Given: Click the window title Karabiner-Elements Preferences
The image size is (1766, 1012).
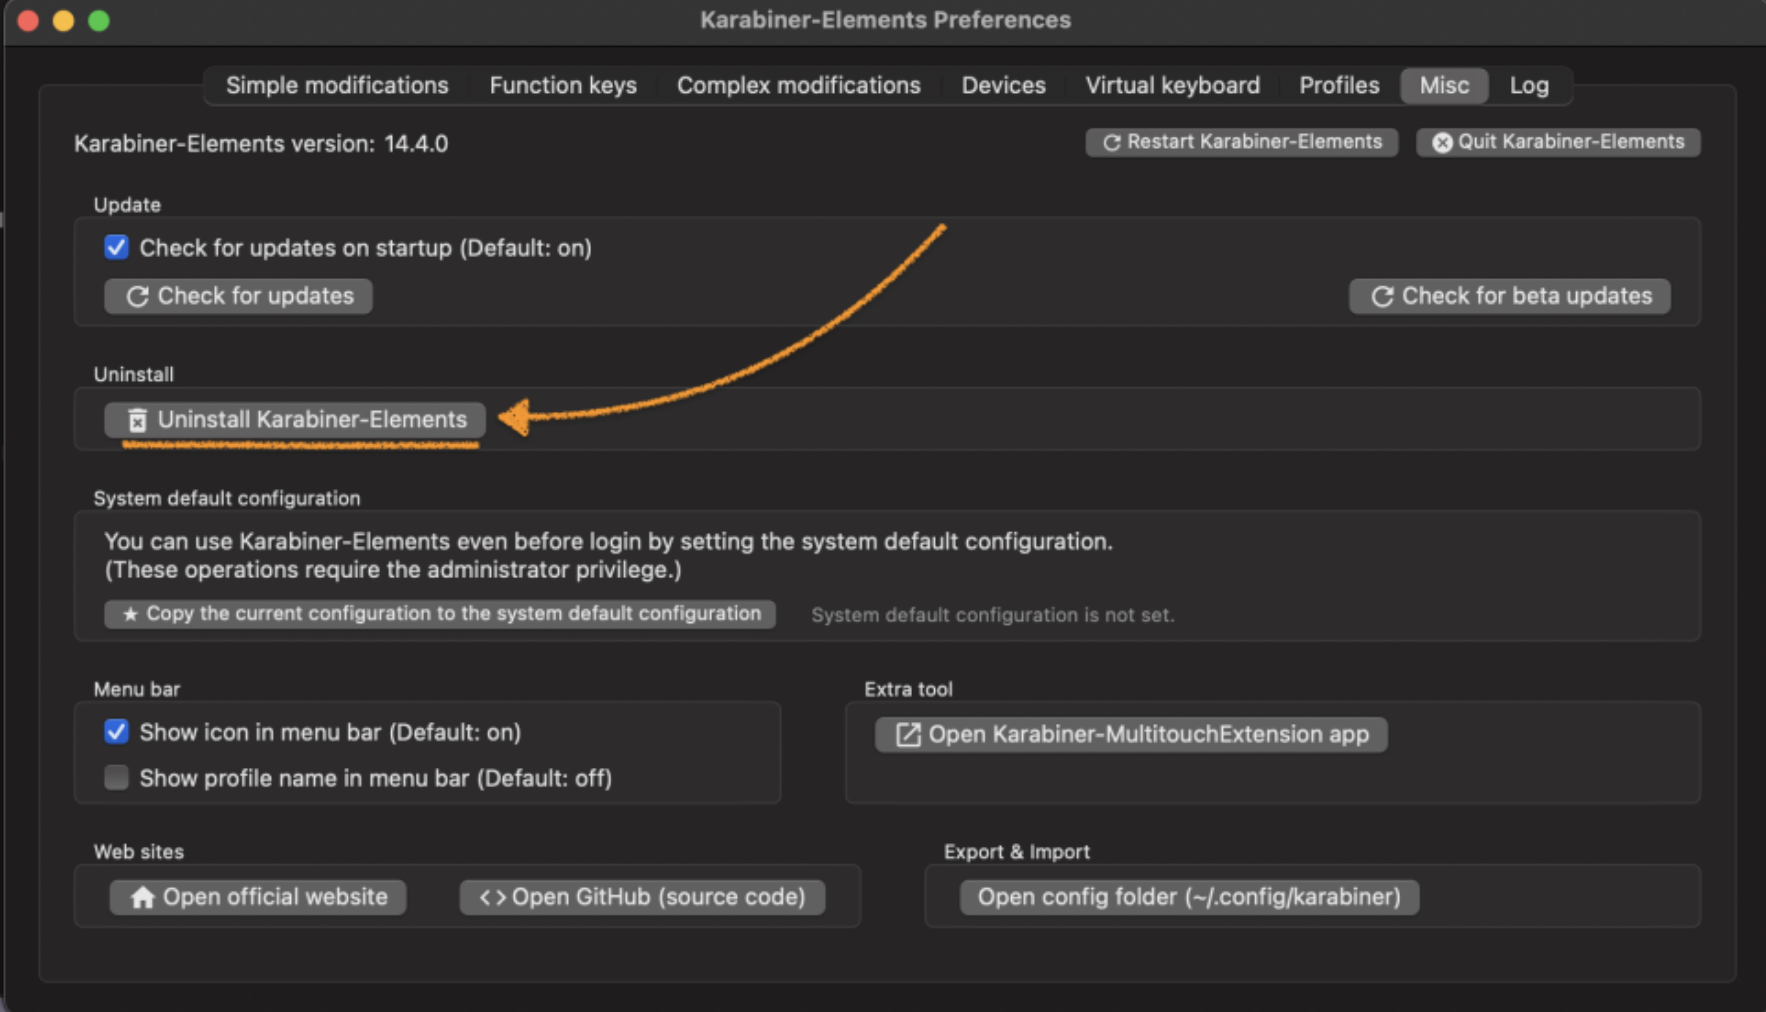Looking at the screenshot, I should tap(885, 20).
